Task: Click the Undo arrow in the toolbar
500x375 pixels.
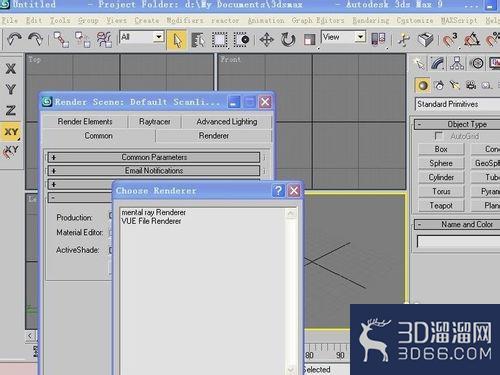Action: click(14, 39)
